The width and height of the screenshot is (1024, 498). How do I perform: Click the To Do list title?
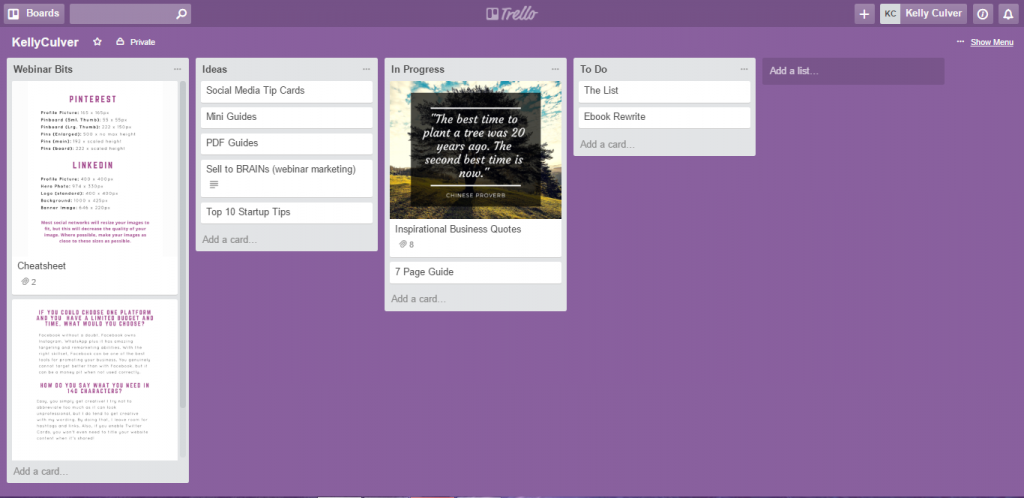pyautogui.click(x=594, y=69)
